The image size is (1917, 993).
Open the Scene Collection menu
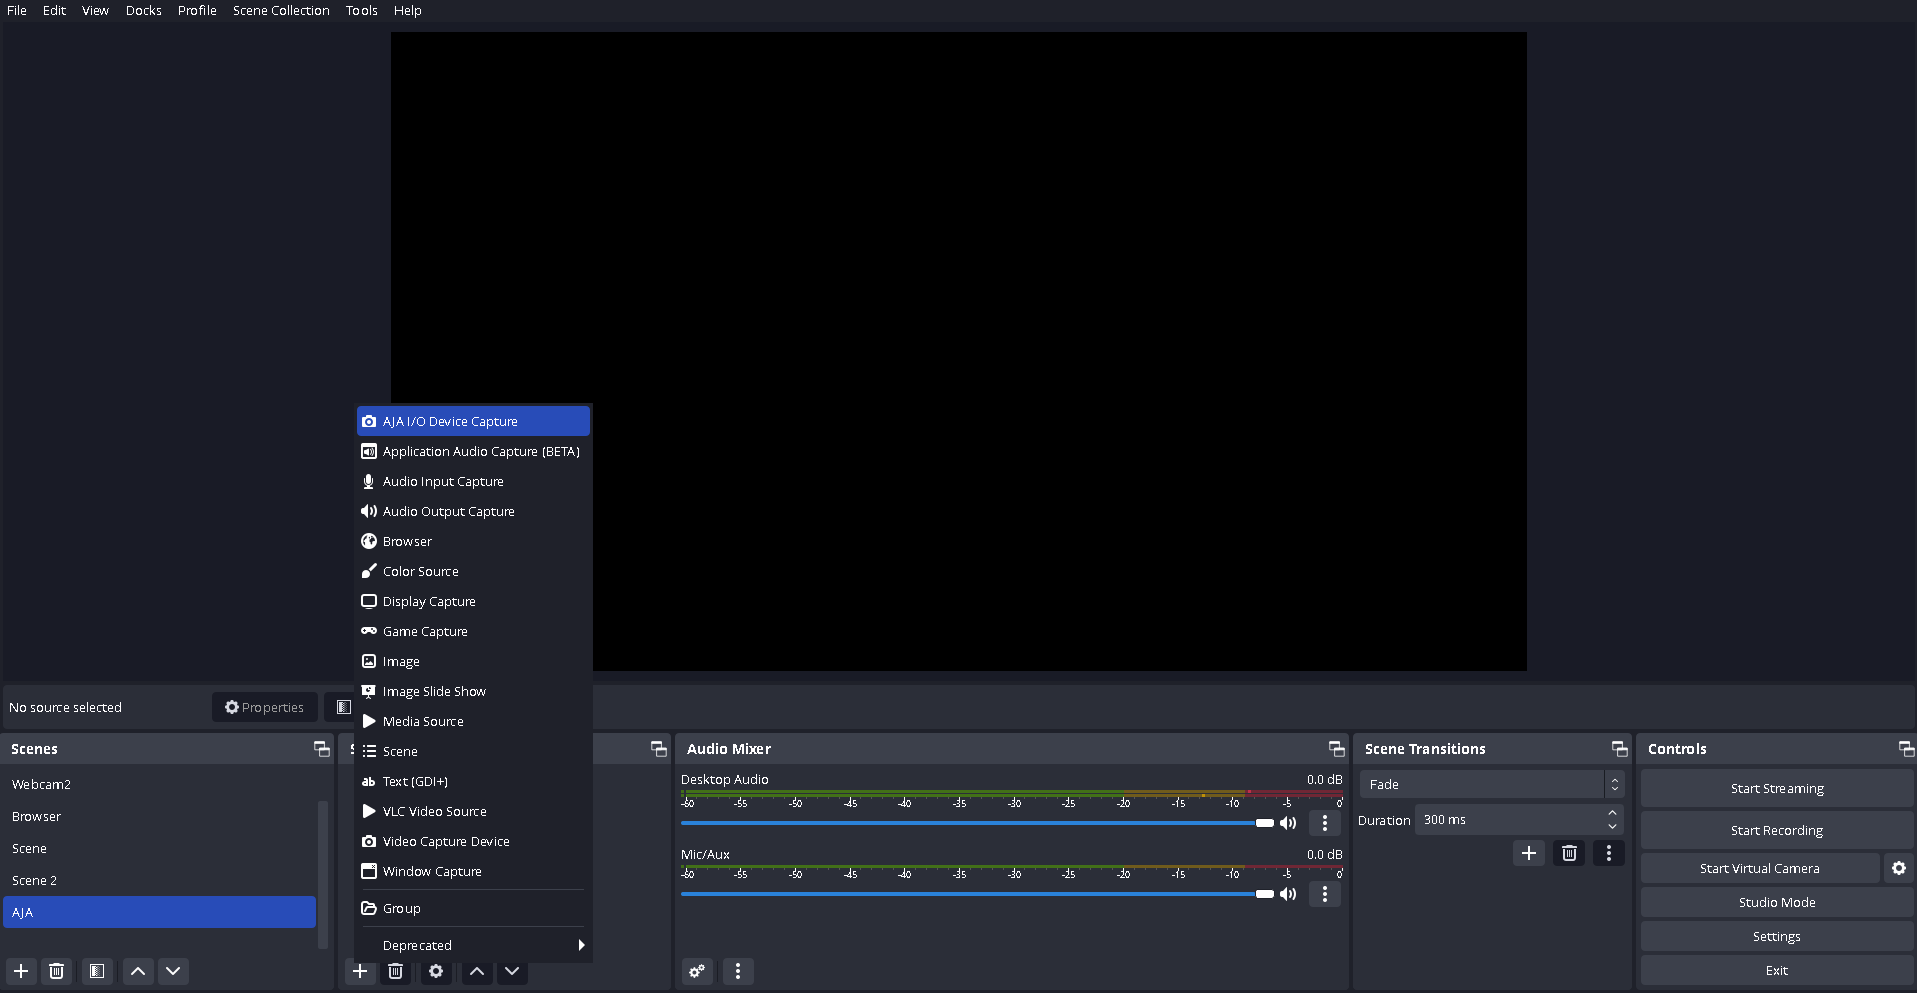[281, 11]
